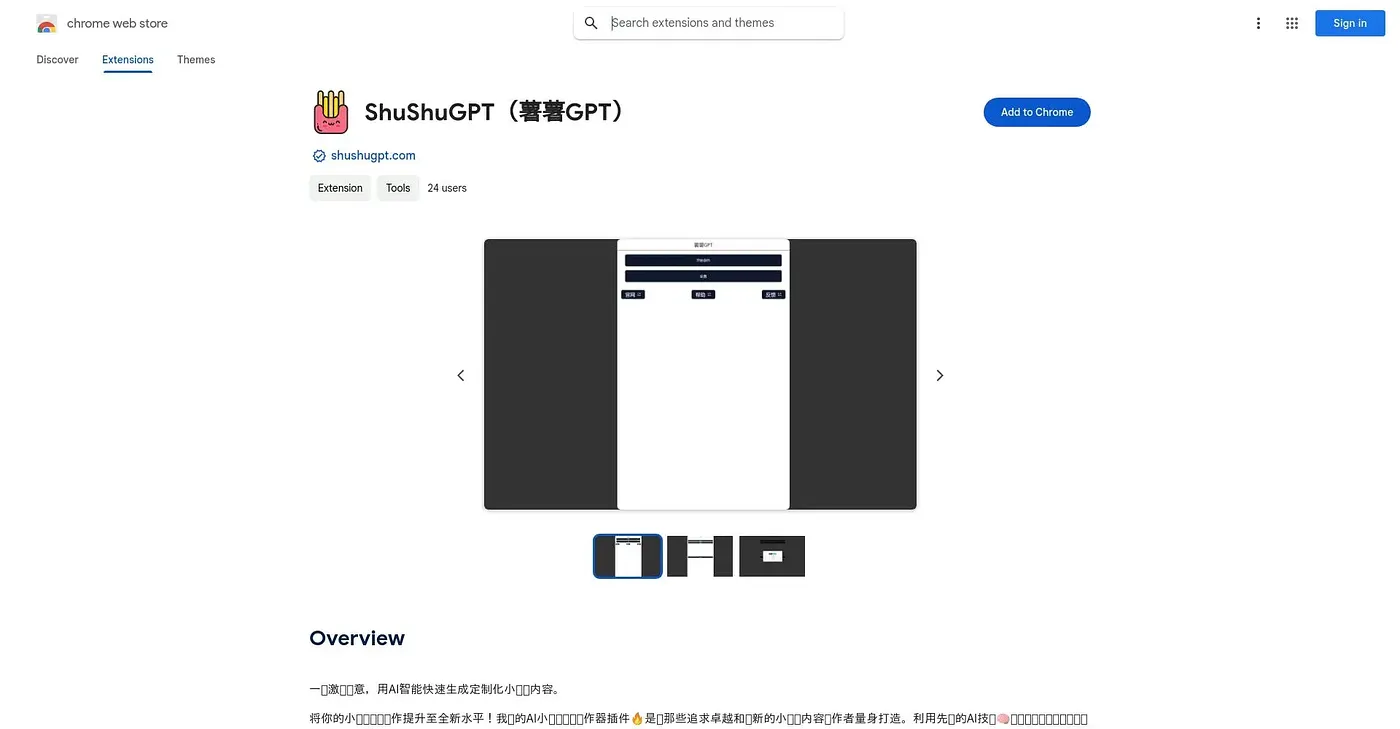Click the chrome web store title text

[x=117, y=23]
